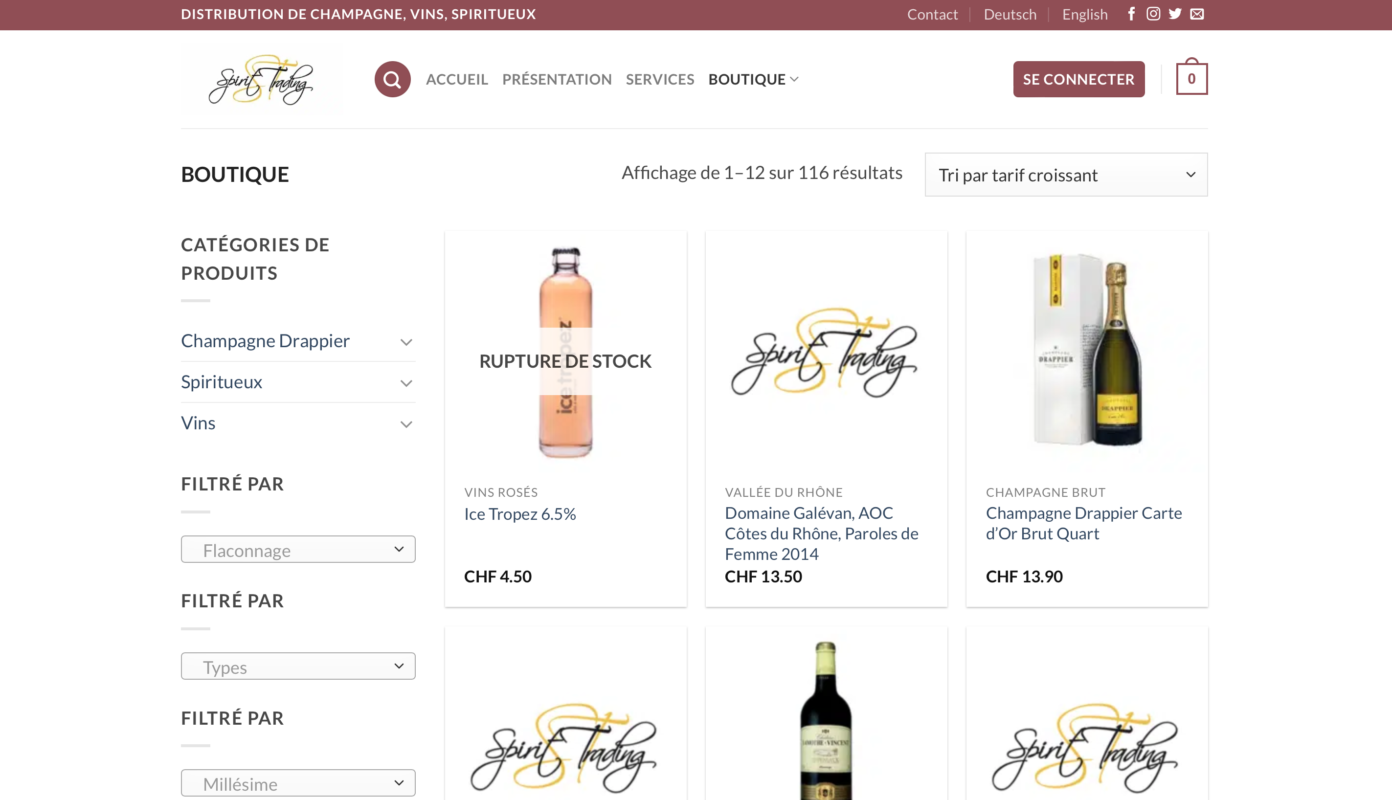The image size is (1392, 800).
Task: Switch language to Deutsch
Action: click(1010, 14)
